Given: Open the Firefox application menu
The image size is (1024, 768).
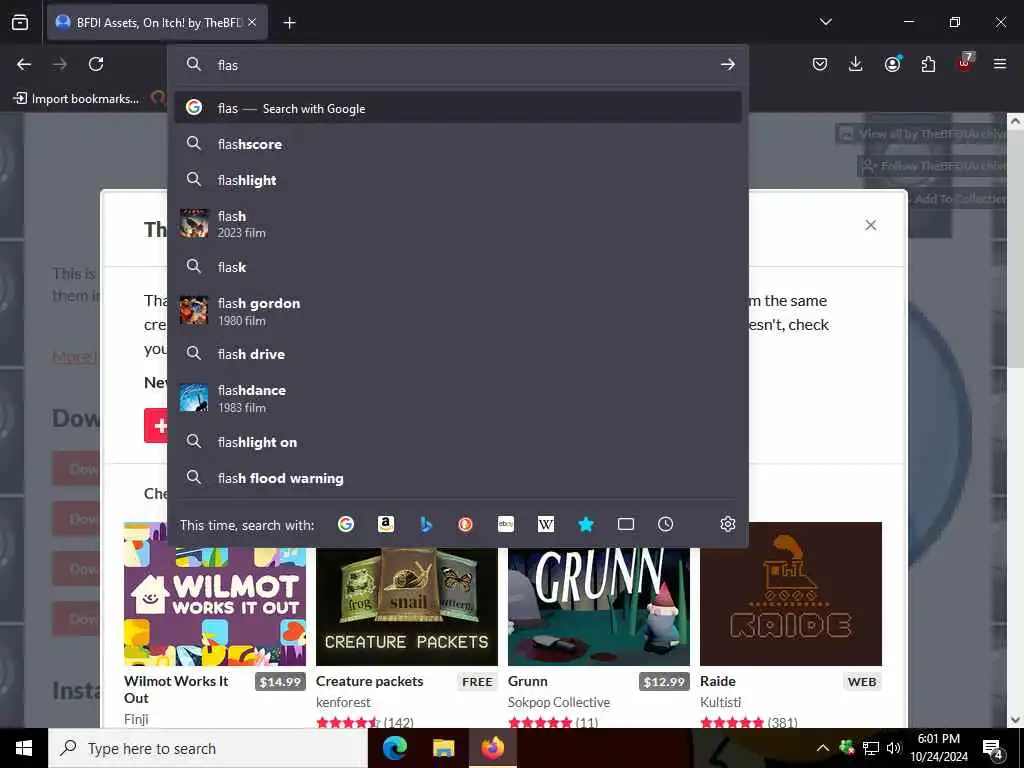Looking at the screenshot, I should click(x=1000, y=64).
